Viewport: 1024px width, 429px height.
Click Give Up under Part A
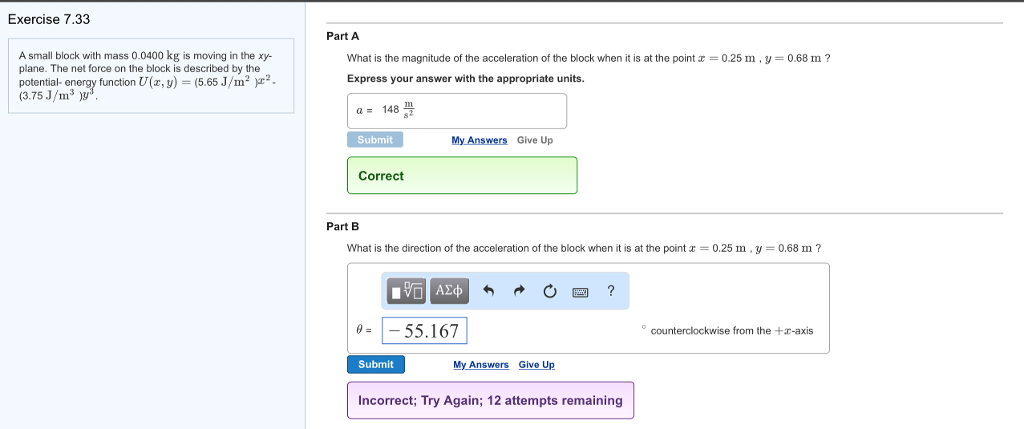tap(535, 140)
